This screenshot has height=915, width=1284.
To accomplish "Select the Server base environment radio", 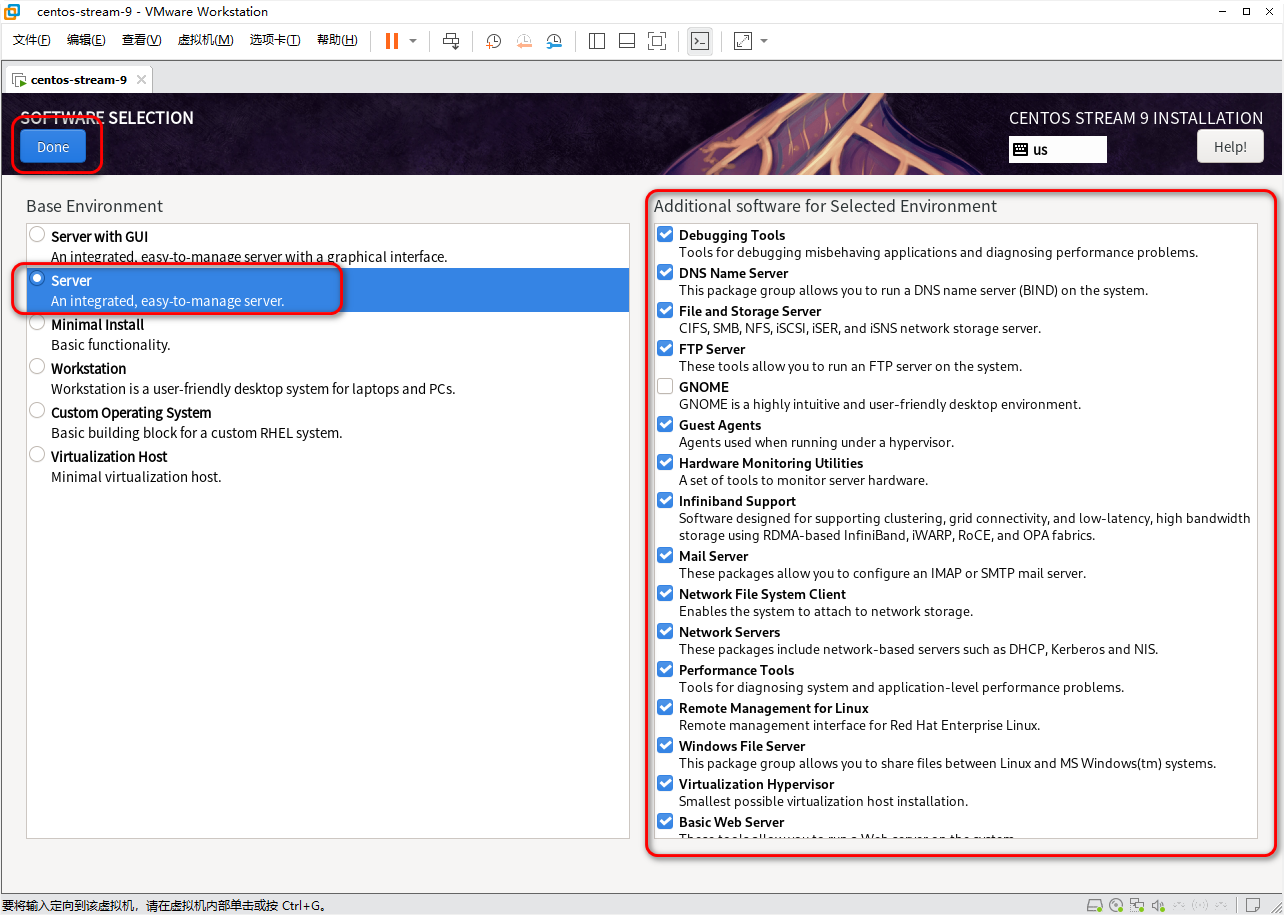I will click(37, 279).
